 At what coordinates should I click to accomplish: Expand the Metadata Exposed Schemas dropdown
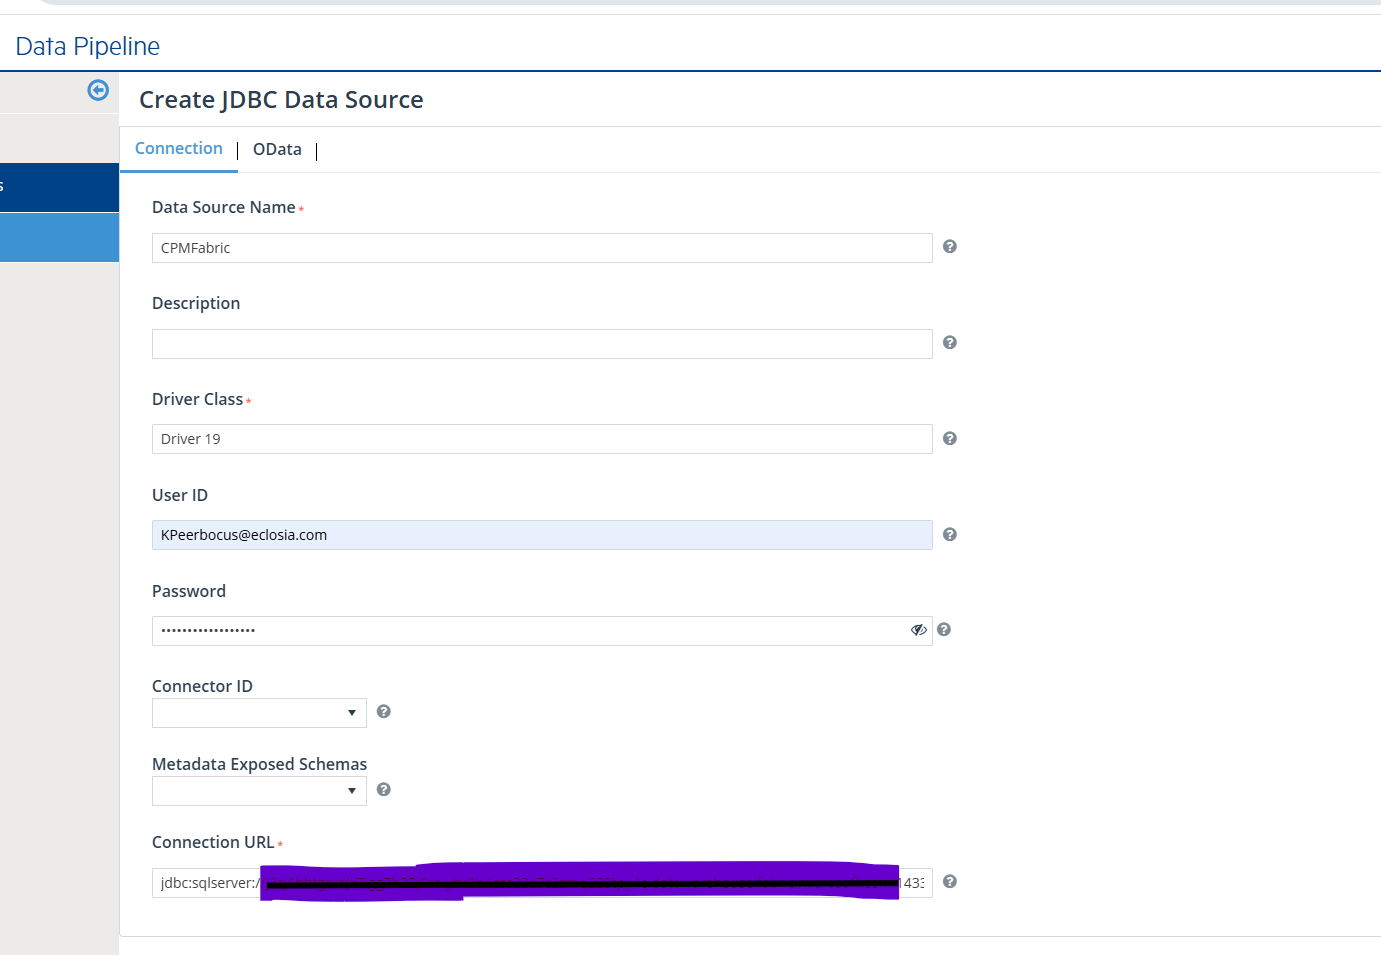pyautogui.click(x=259, y=791)
